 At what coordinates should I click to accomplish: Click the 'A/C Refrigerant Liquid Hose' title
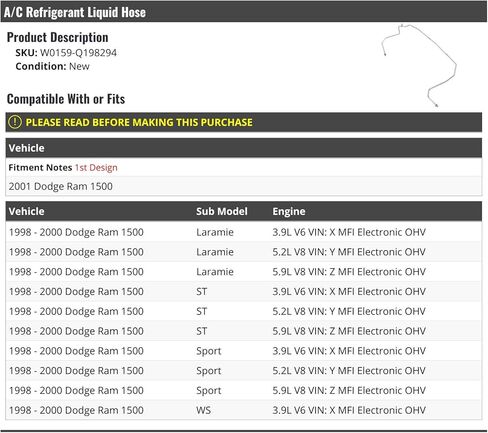pyautogui.click(x=75, y=12)
